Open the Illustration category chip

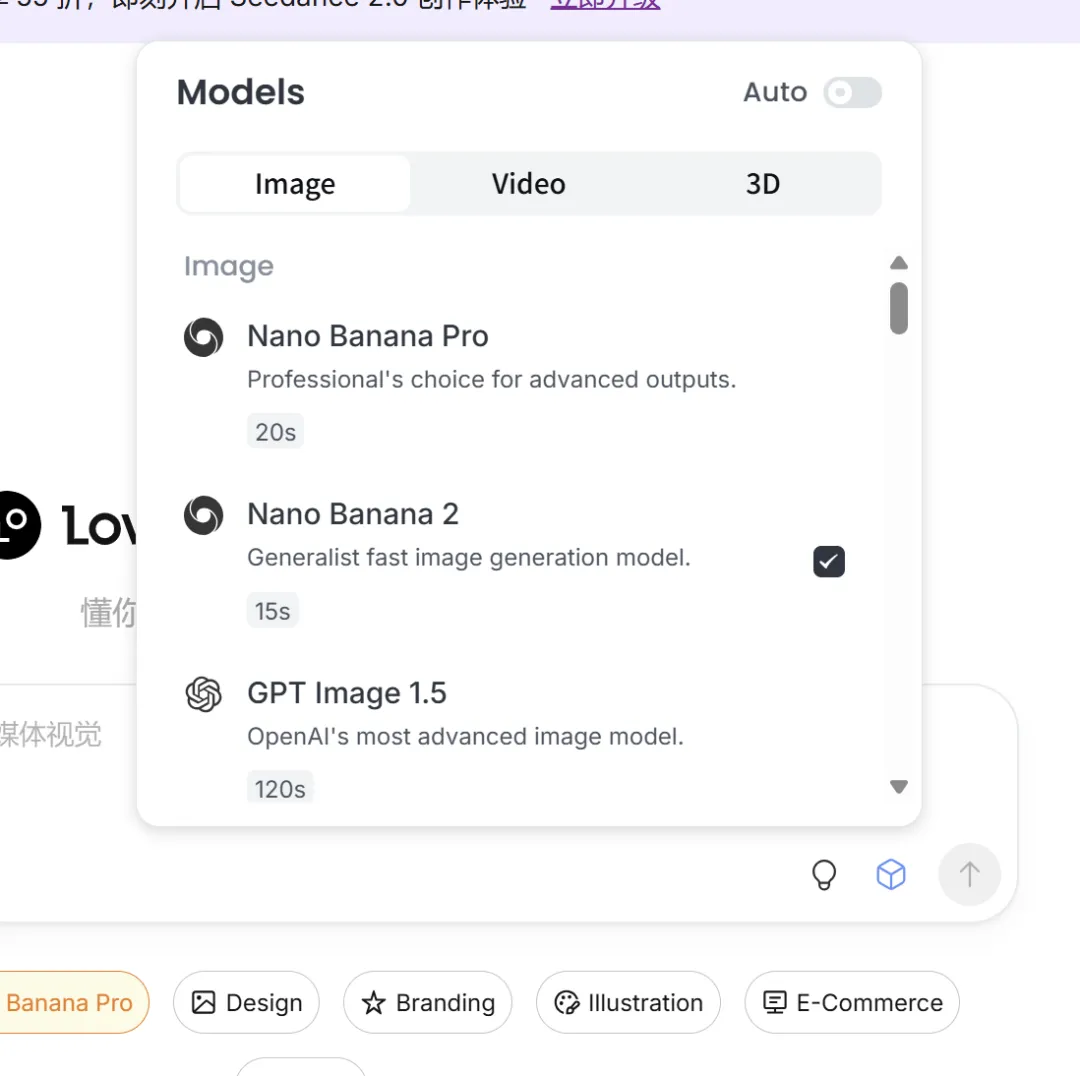628,1002
